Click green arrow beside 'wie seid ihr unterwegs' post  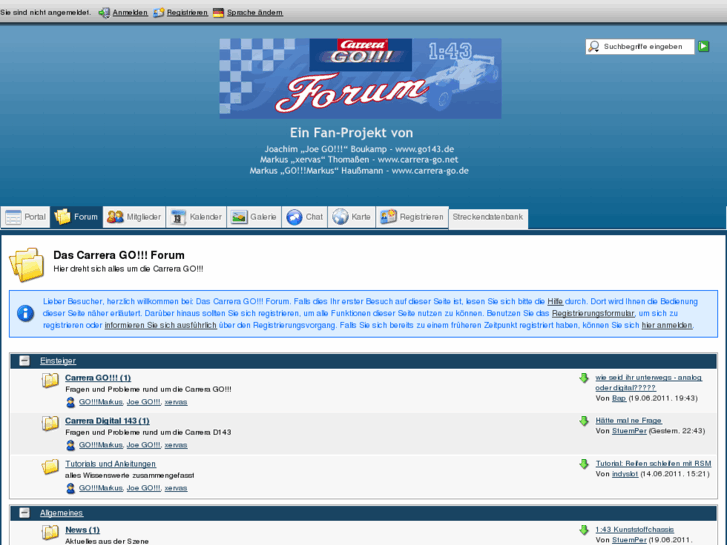(x=584, y=378)
